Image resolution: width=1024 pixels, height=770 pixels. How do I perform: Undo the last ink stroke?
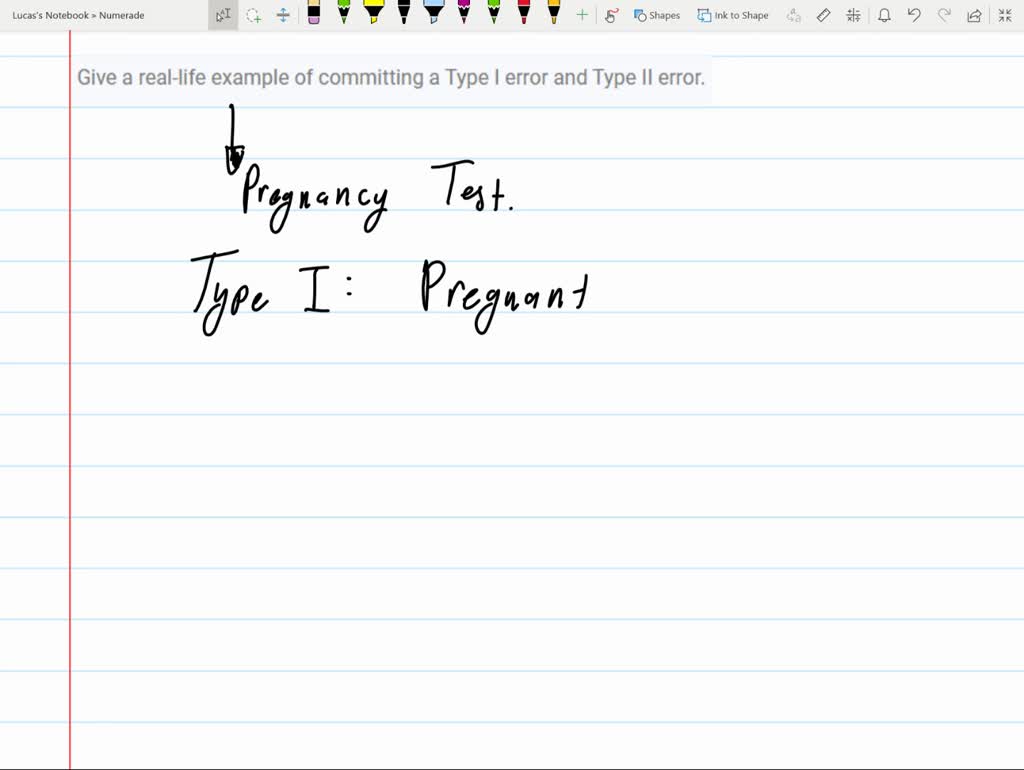[x=914, y=15]
